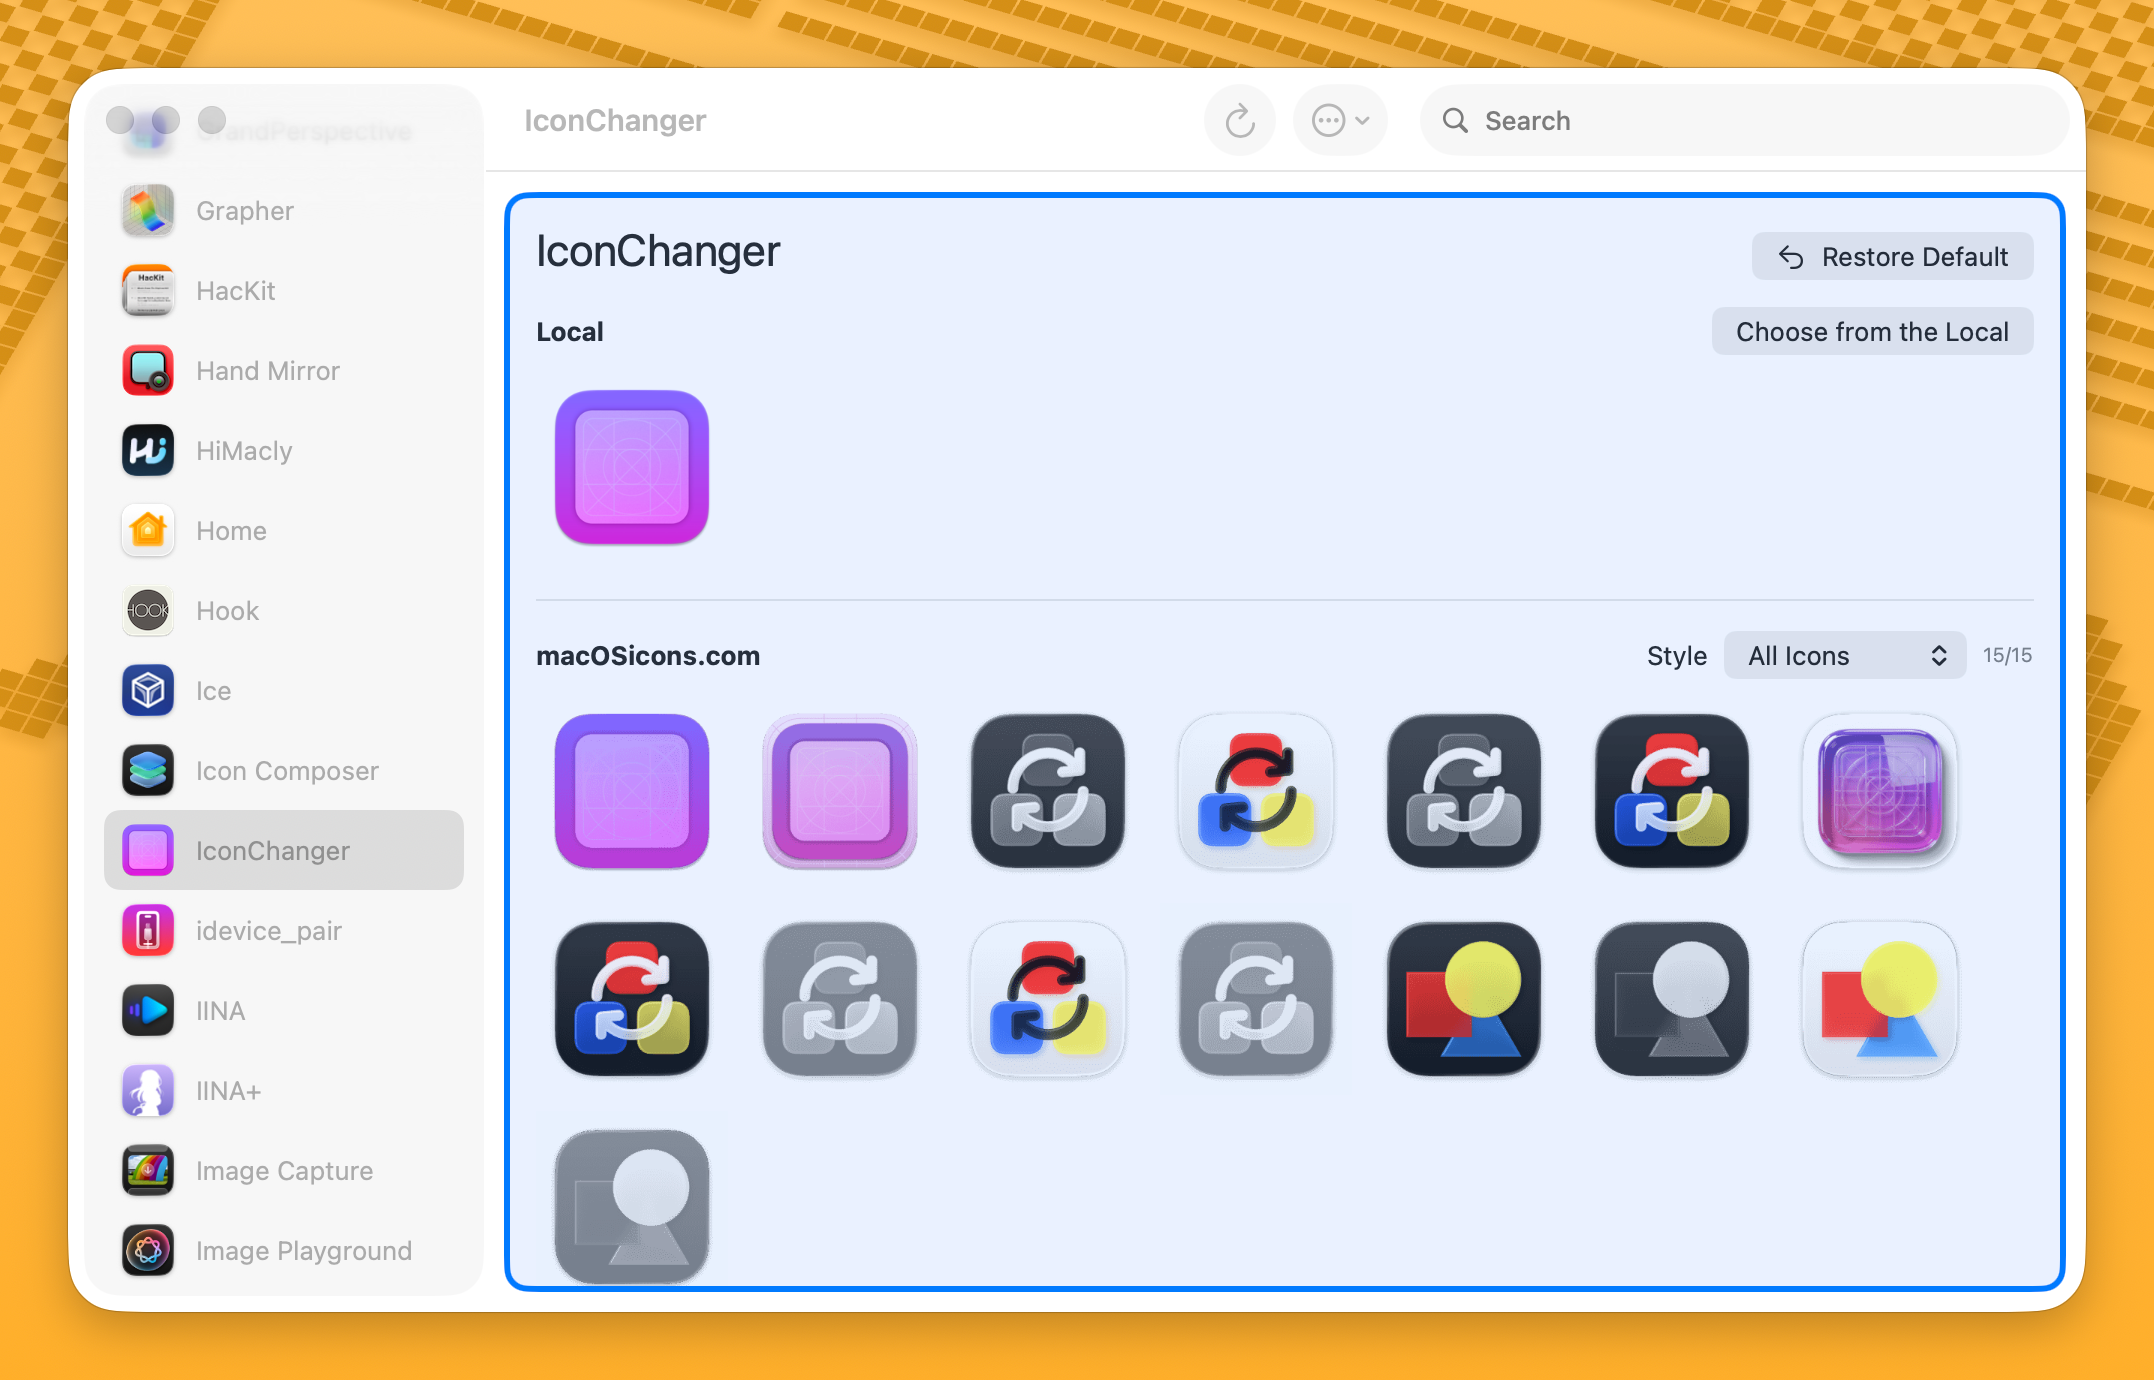Open the ellipsis more-options menu

pyautogui.click(x=1339, y=121)
